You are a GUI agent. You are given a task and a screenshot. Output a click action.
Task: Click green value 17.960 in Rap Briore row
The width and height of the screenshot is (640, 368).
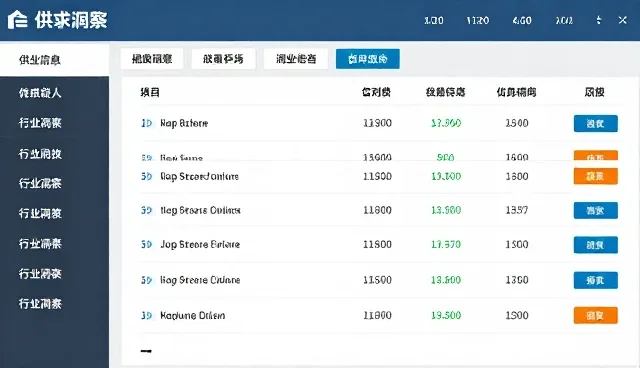446,123
